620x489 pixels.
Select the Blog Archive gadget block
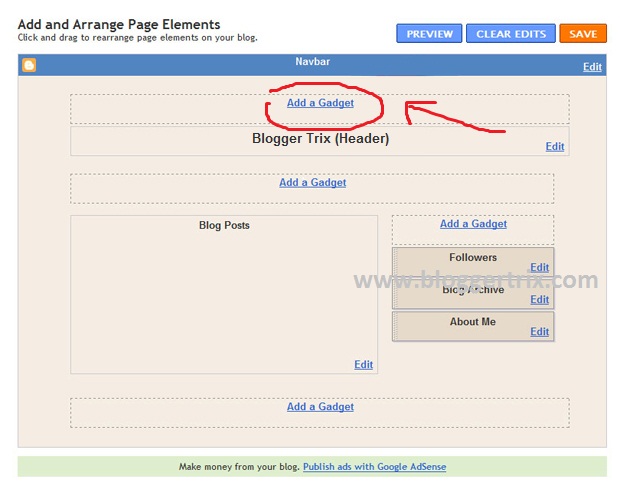[x=473, y=294]
